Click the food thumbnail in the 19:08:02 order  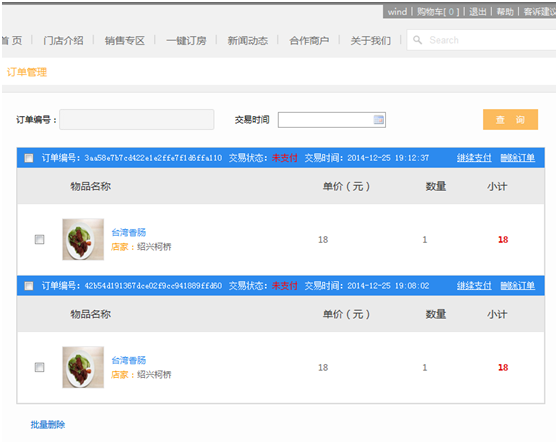(83, 367)
